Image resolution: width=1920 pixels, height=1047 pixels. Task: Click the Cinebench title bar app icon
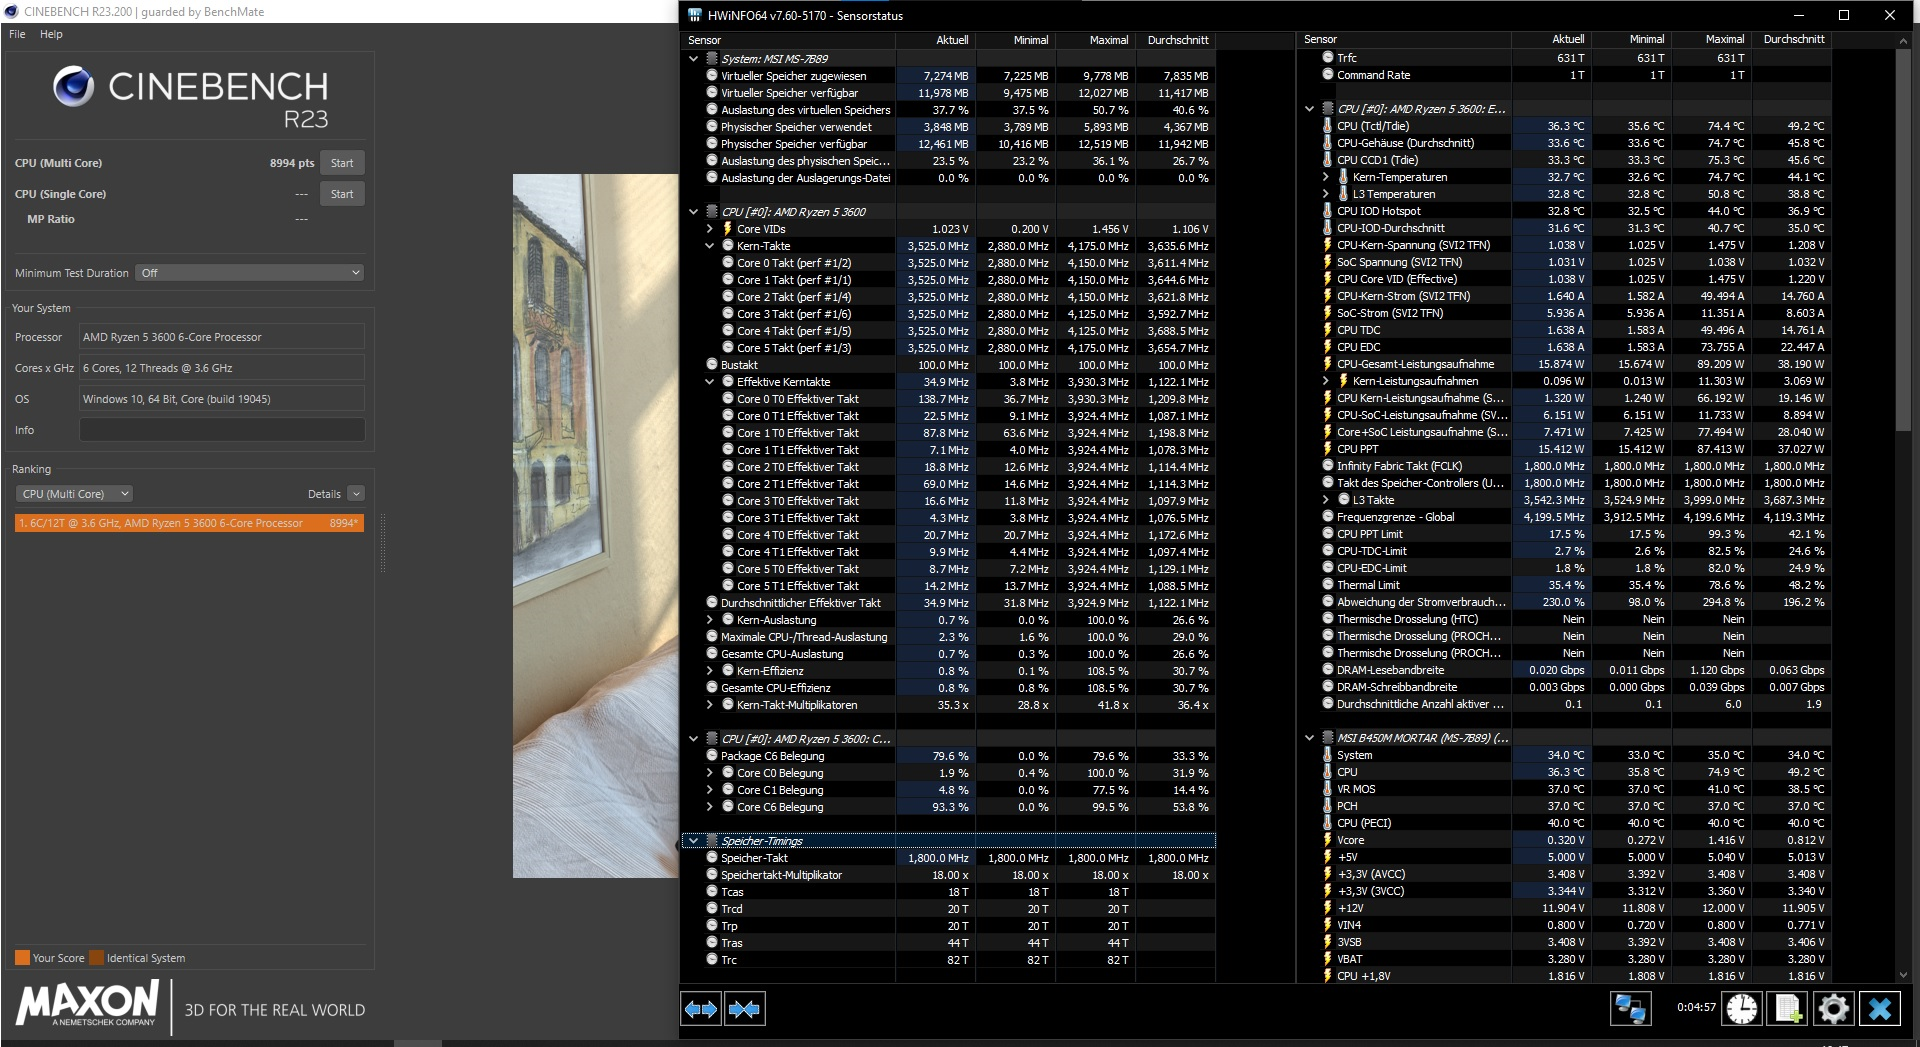click(x=11, y=12)
